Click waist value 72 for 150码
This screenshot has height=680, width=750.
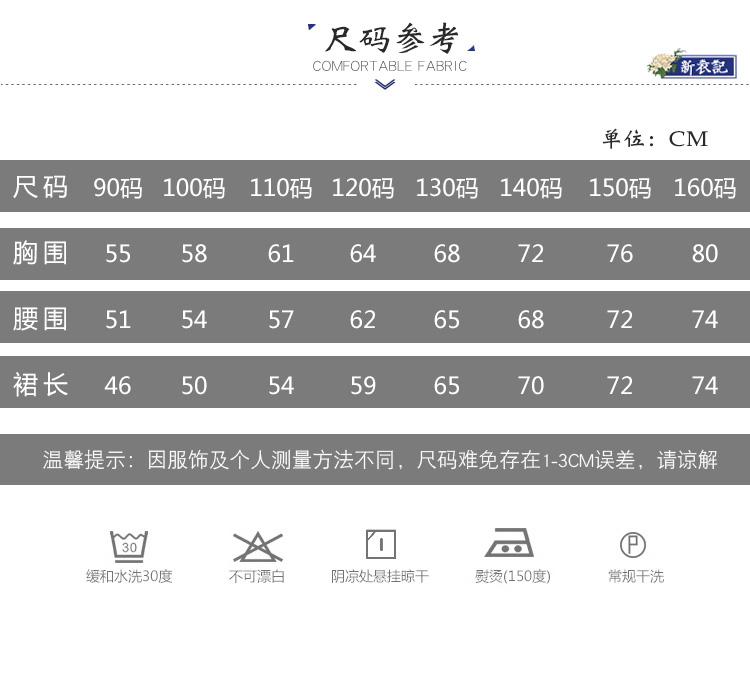tap(620, 319)
